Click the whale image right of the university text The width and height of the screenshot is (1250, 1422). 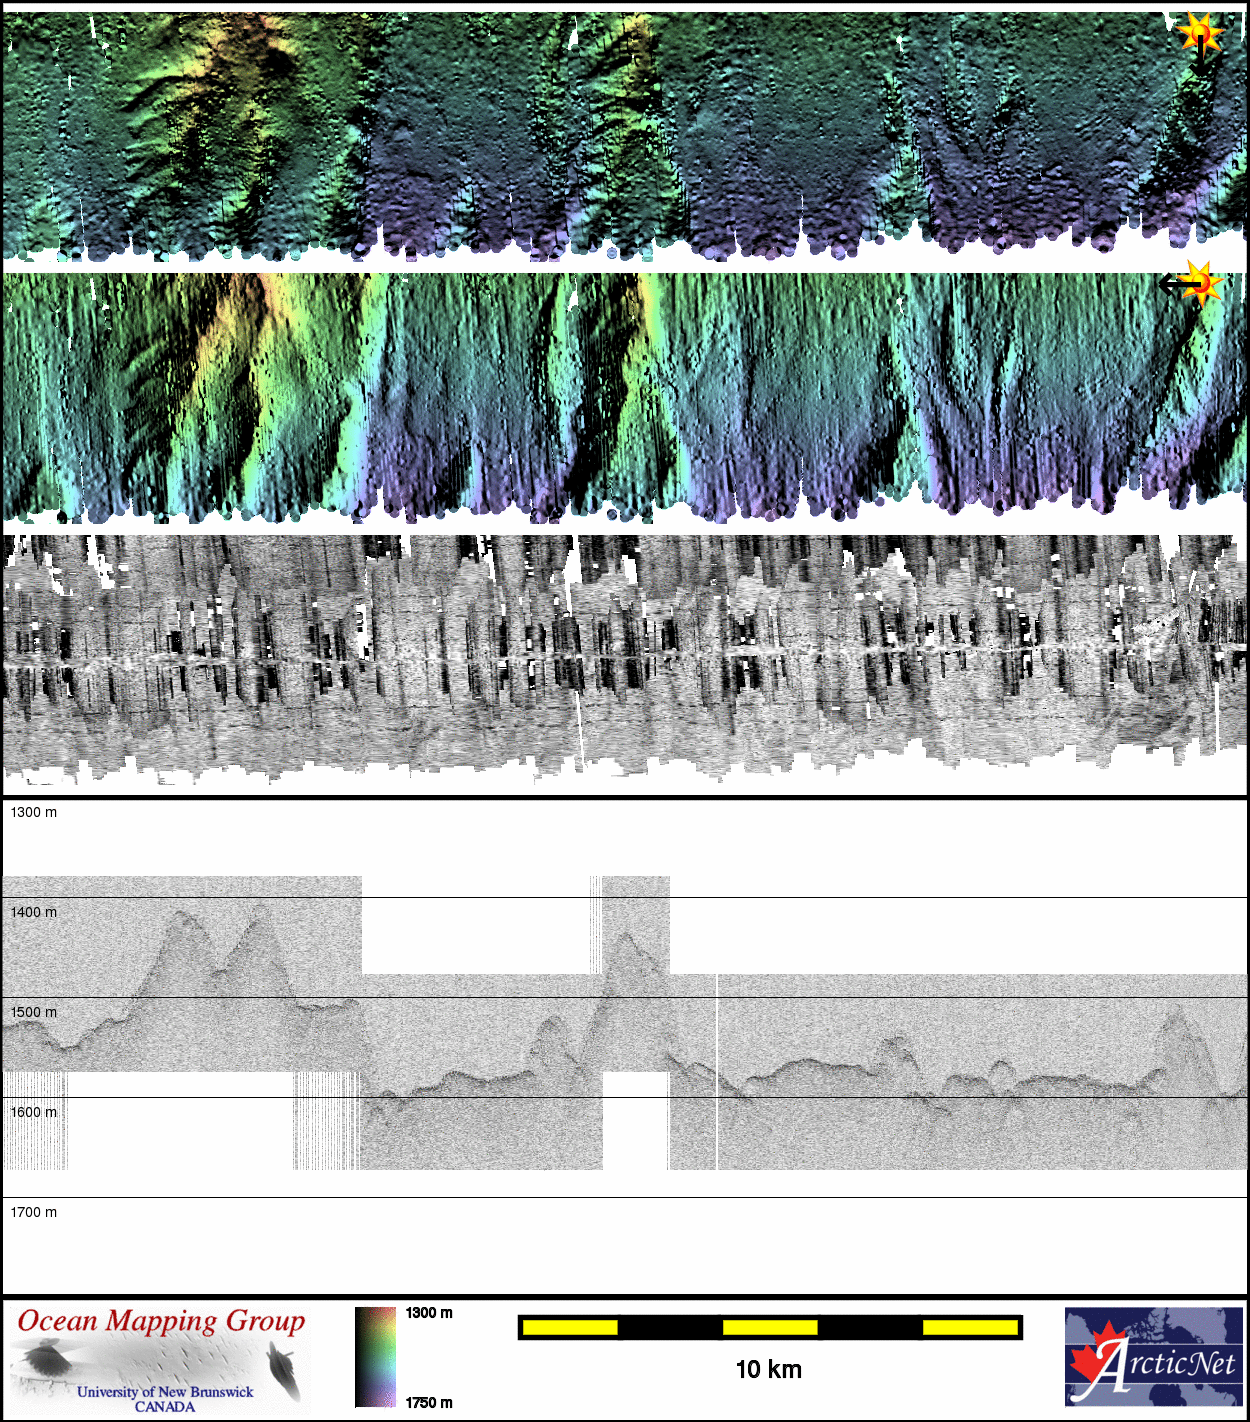click(x=283, y=1369)
